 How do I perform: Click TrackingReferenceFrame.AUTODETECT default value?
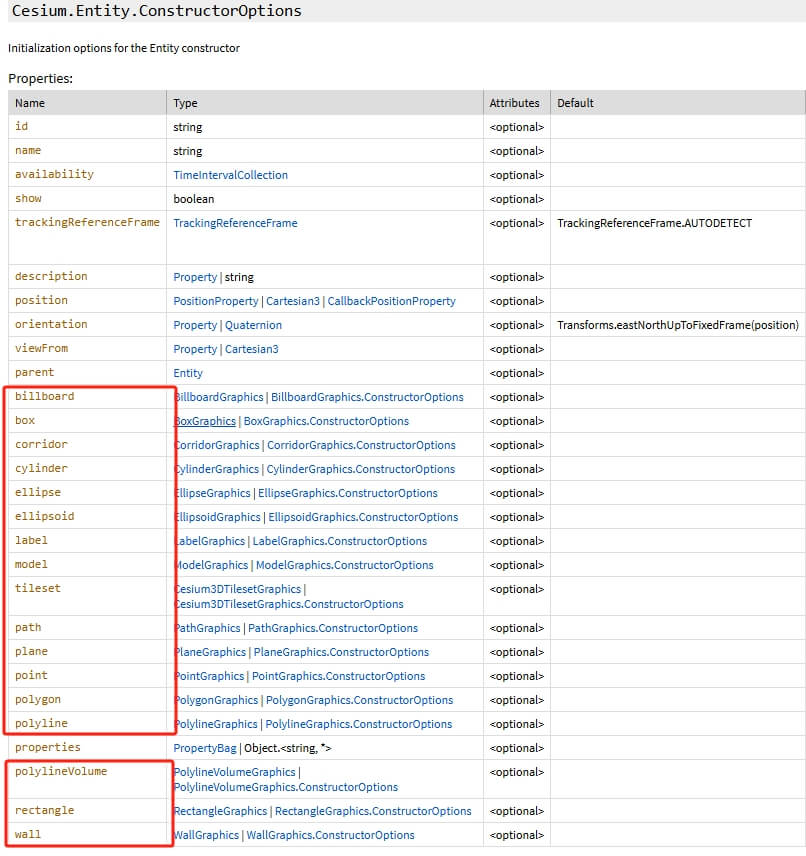pos(654,223)
